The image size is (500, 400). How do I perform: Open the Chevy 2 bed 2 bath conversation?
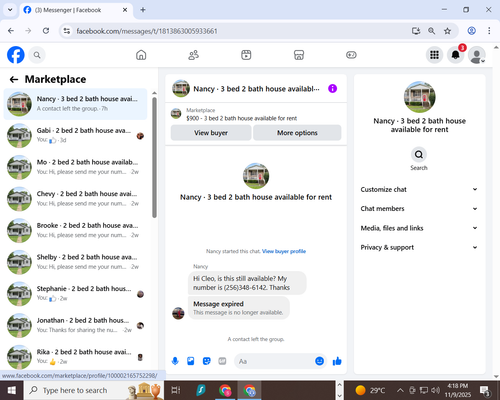pyautogui.click(x=75, y=199)
